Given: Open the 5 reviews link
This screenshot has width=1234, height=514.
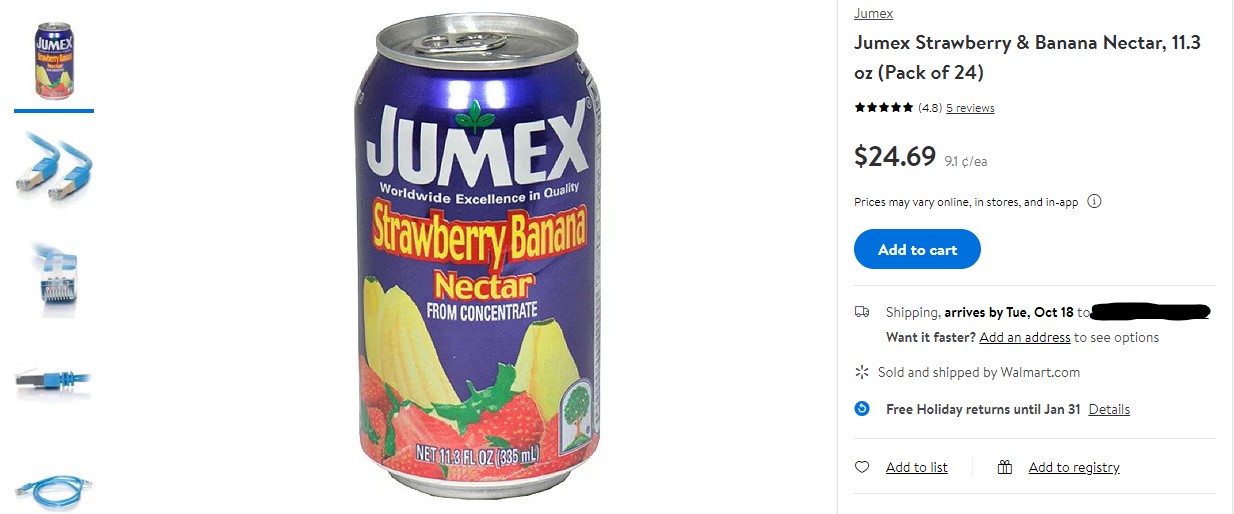Looking at the screenshot, I should [x=970, y=108].
